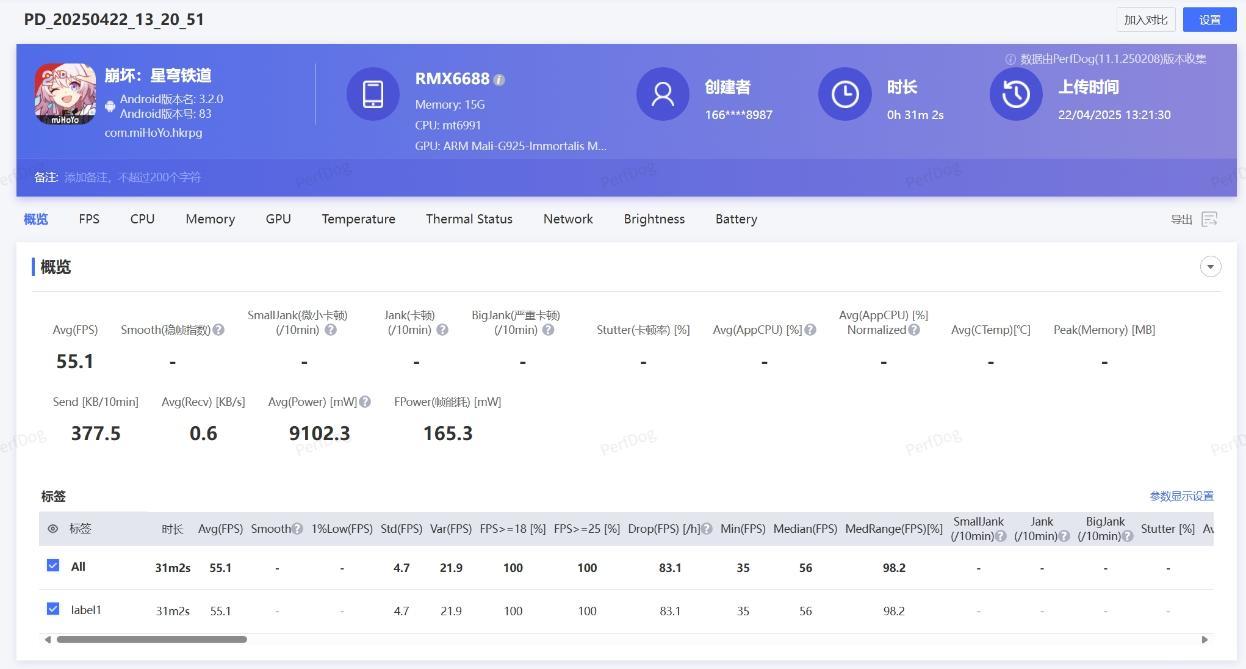Viewport: 1246px width, 669px height.
Task: Go to the Thermal Status tab
Action: [469, 219]
